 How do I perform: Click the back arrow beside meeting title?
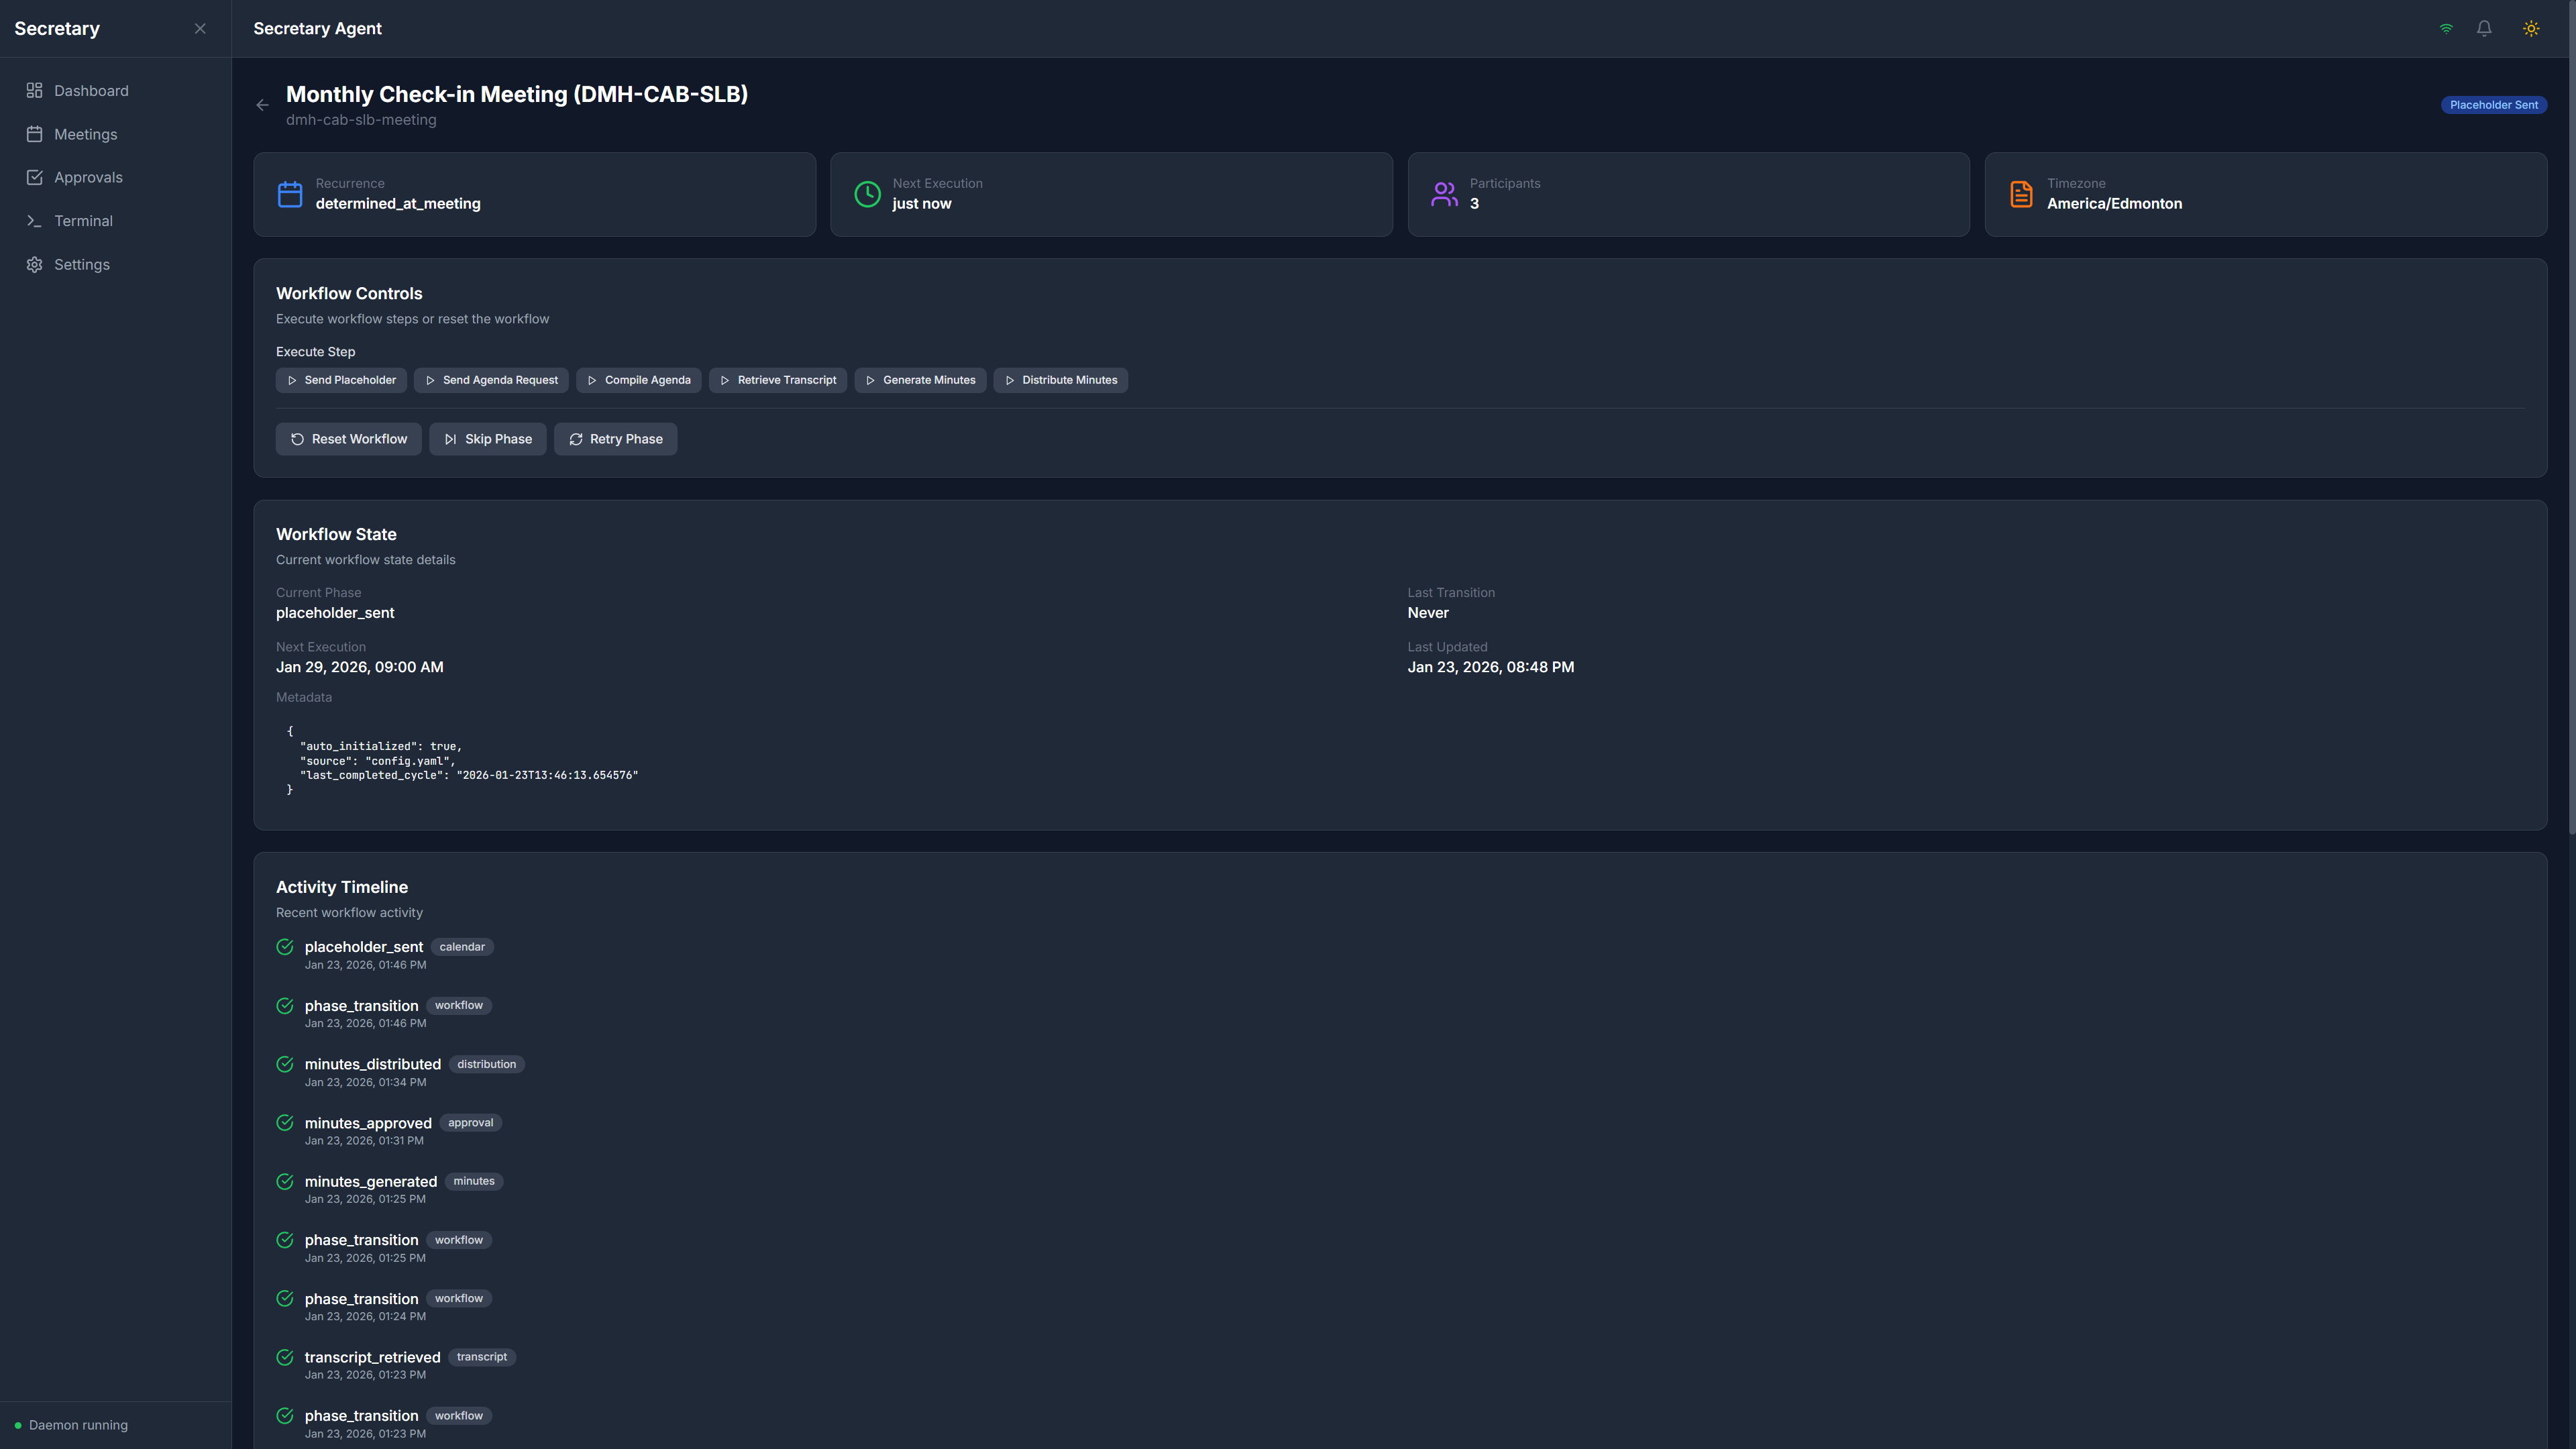[262, 105]
